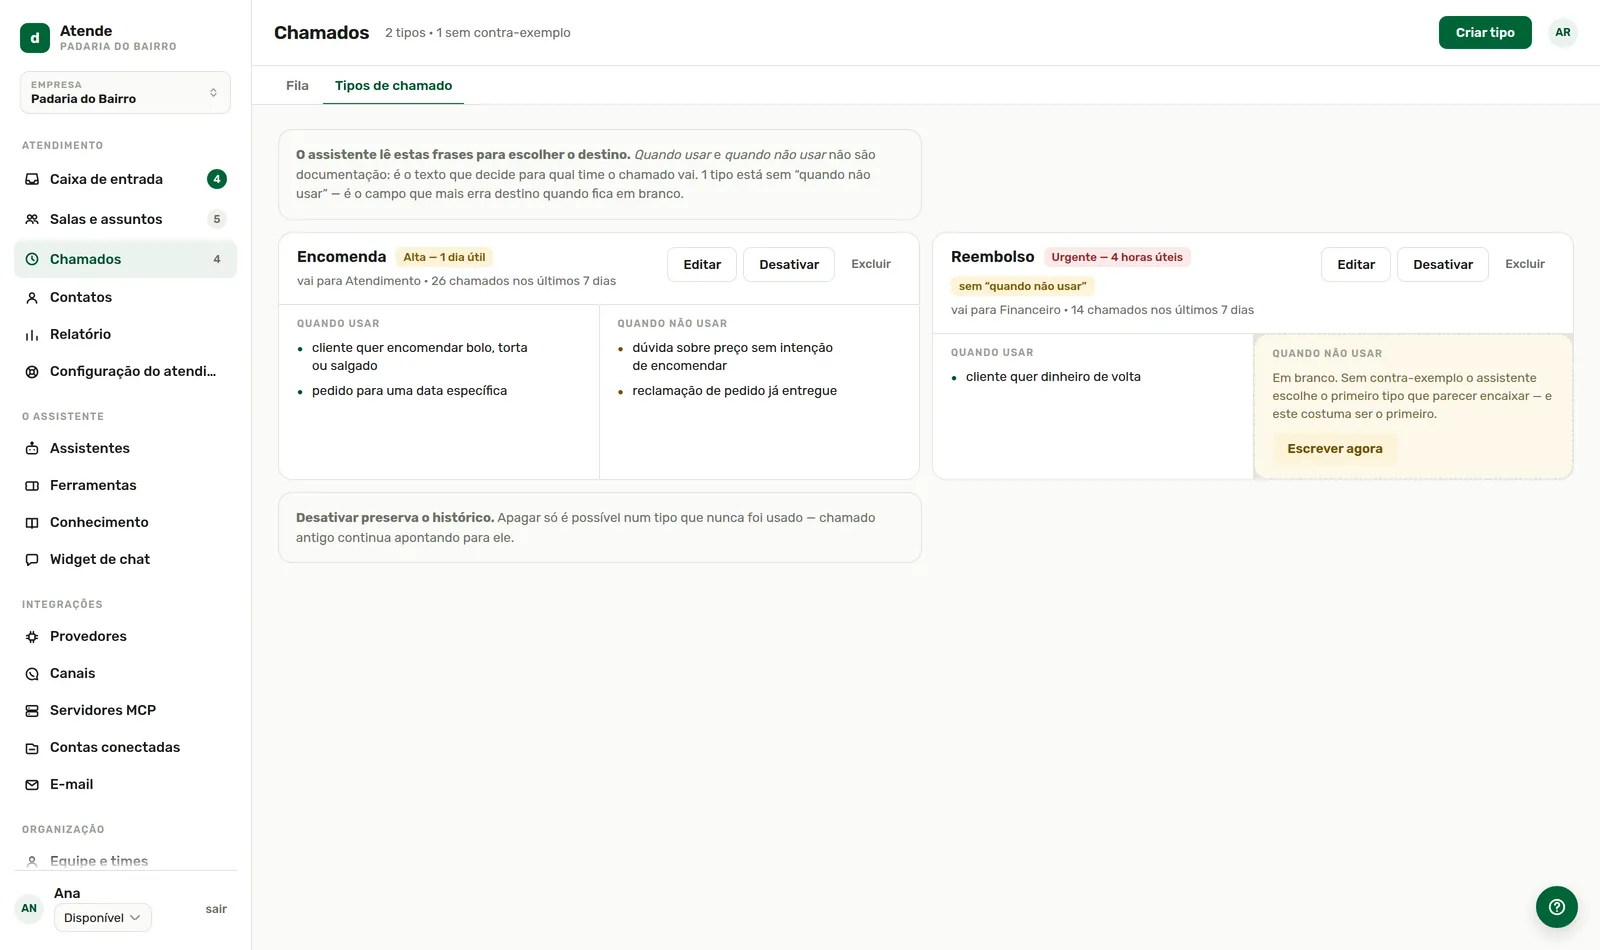
Task: Open Servidores MCP server icon
Action: click(32, 710)
